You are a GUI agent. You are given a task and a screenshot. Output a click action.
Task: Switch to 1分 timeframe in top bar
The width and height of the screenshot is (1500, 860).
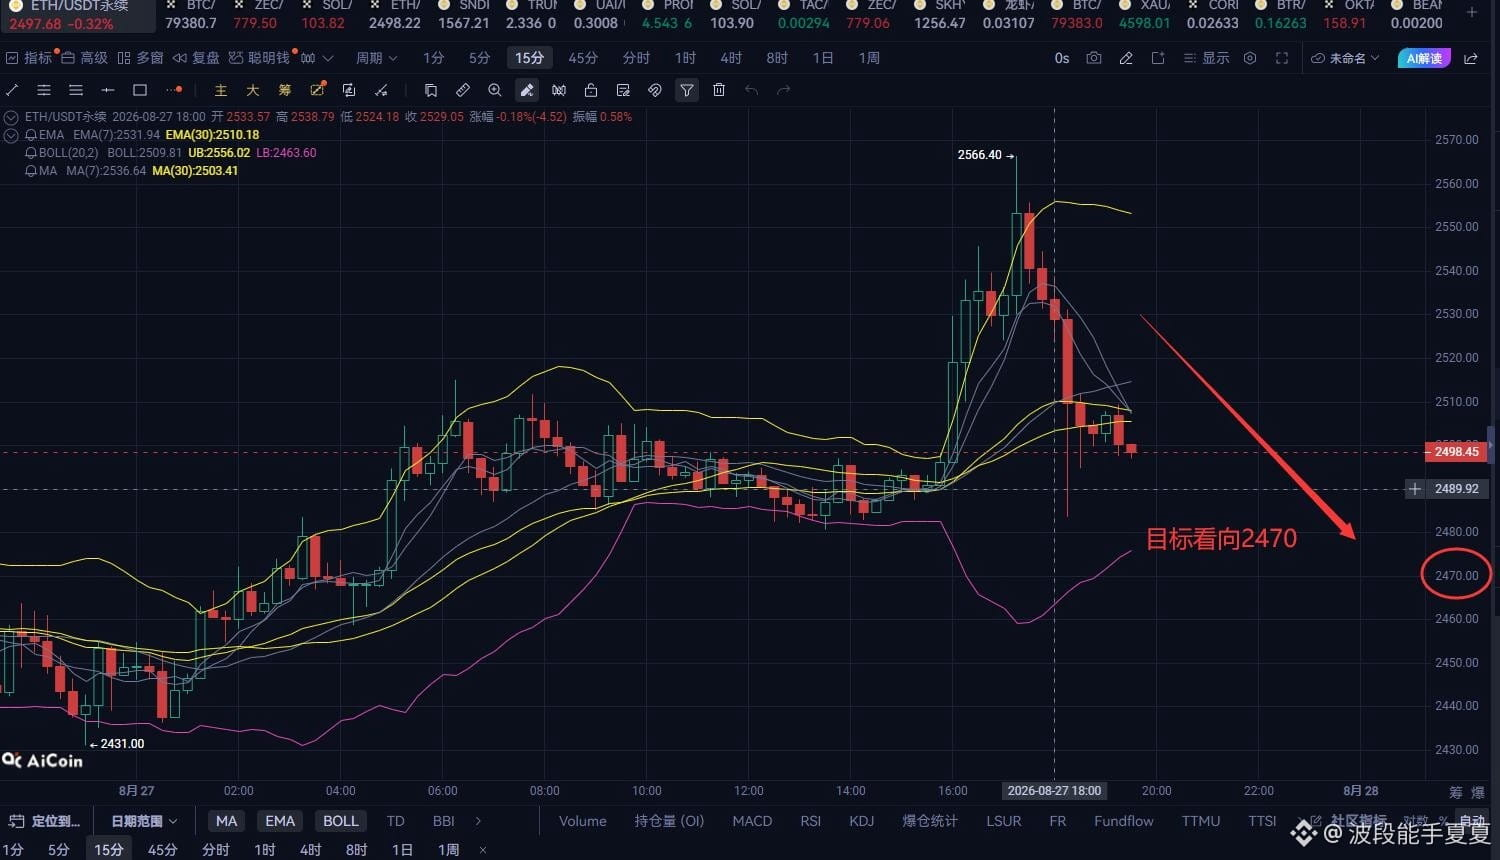[433, 58]
